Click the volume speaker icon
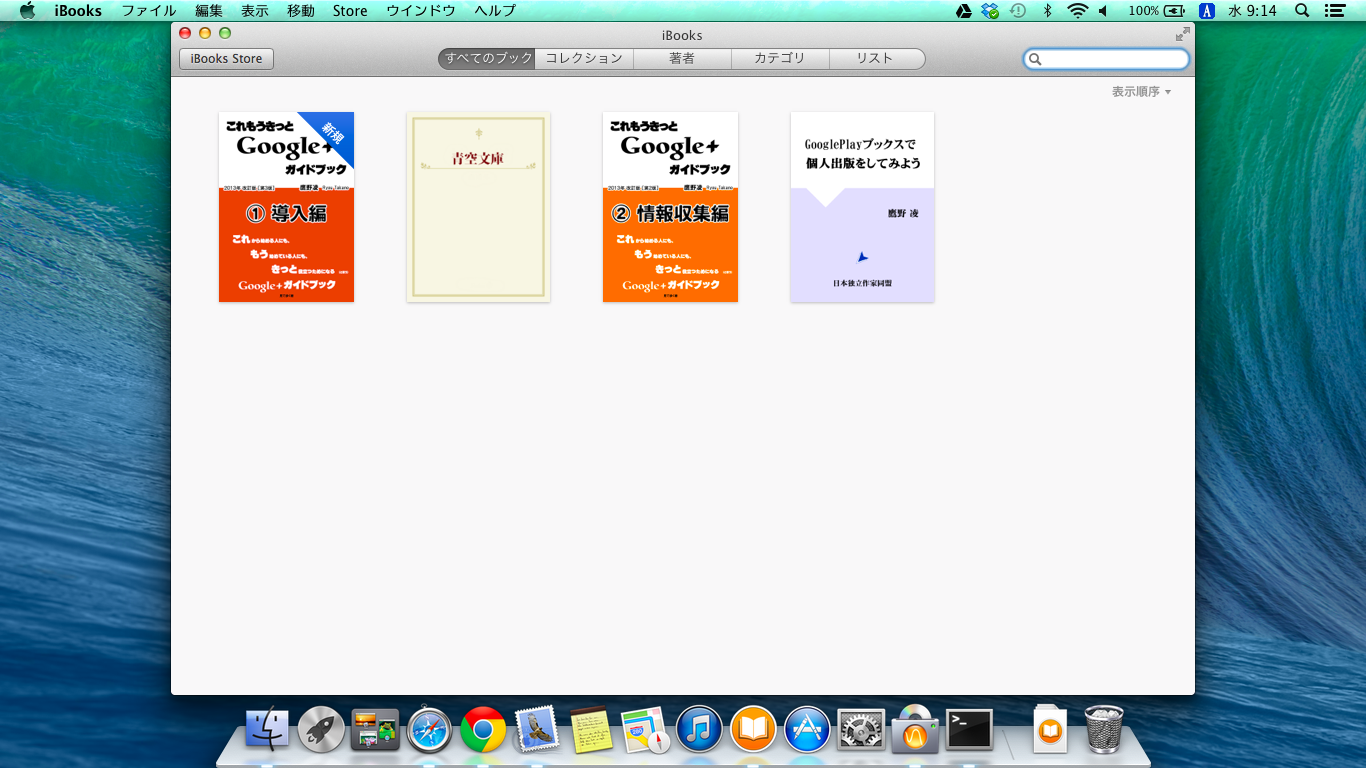 click(1104, 11)
